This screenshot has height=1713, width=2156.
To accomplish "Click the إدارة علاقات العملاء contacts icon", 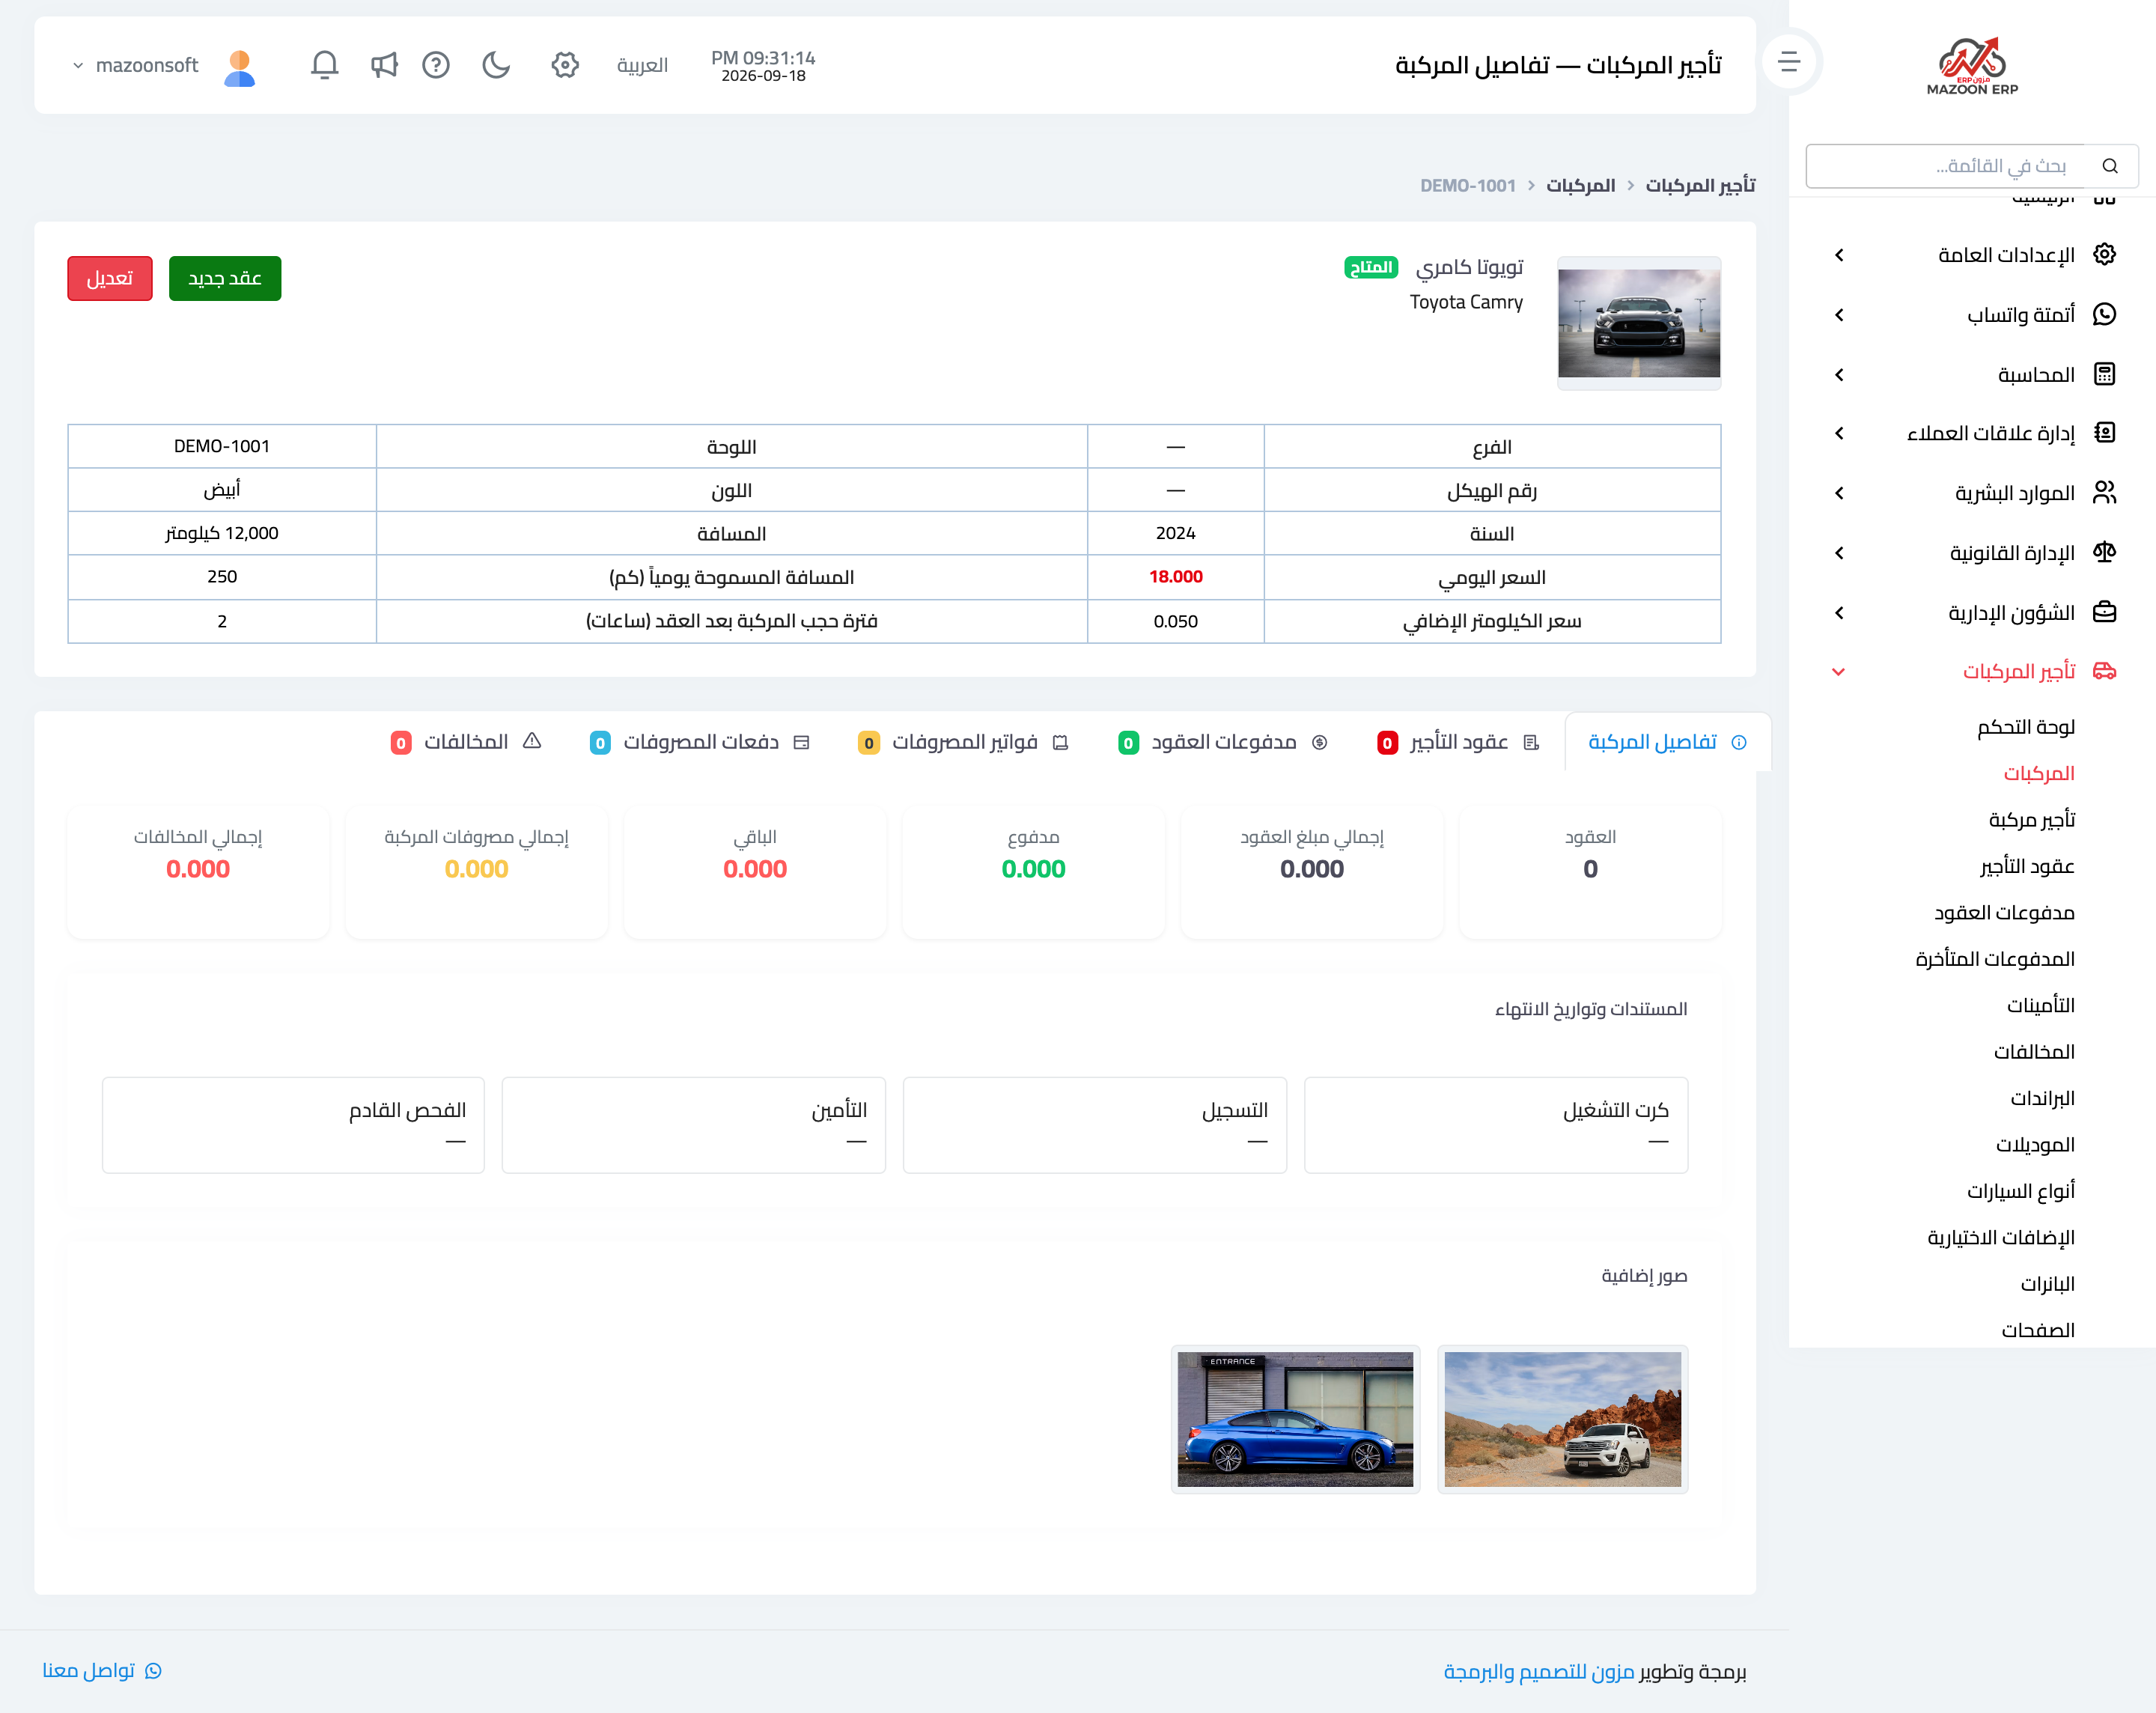I will pyautogui.click(x=2104, y=433).
